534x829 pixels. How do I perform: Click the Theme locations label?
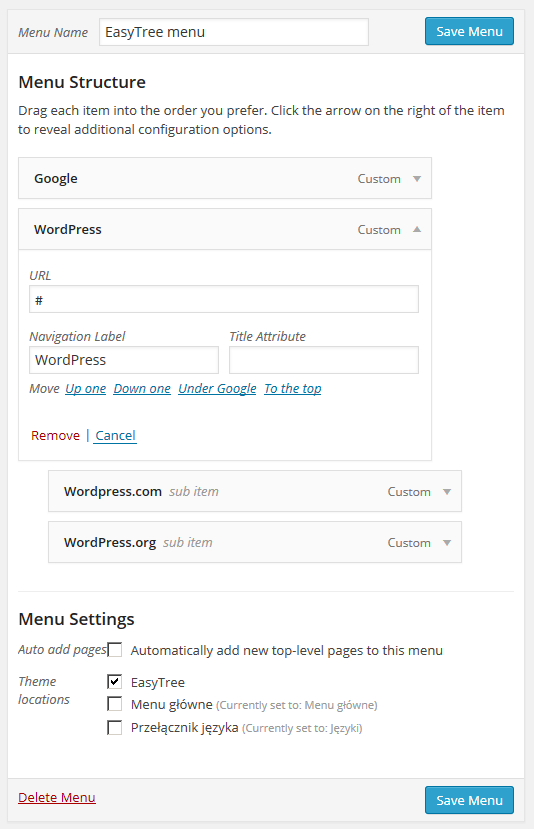click(x=44, y=690)
